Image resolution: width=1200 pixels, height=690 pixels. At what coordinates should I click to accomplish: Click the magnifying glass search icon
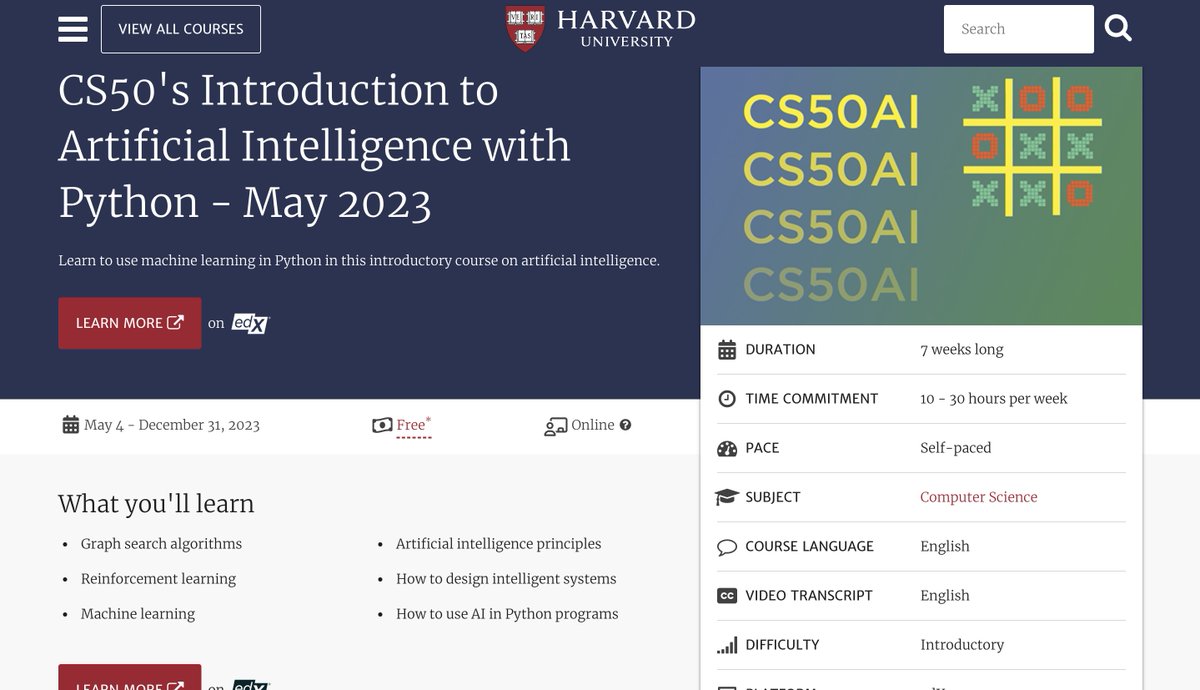click(x=1118, y=29)
